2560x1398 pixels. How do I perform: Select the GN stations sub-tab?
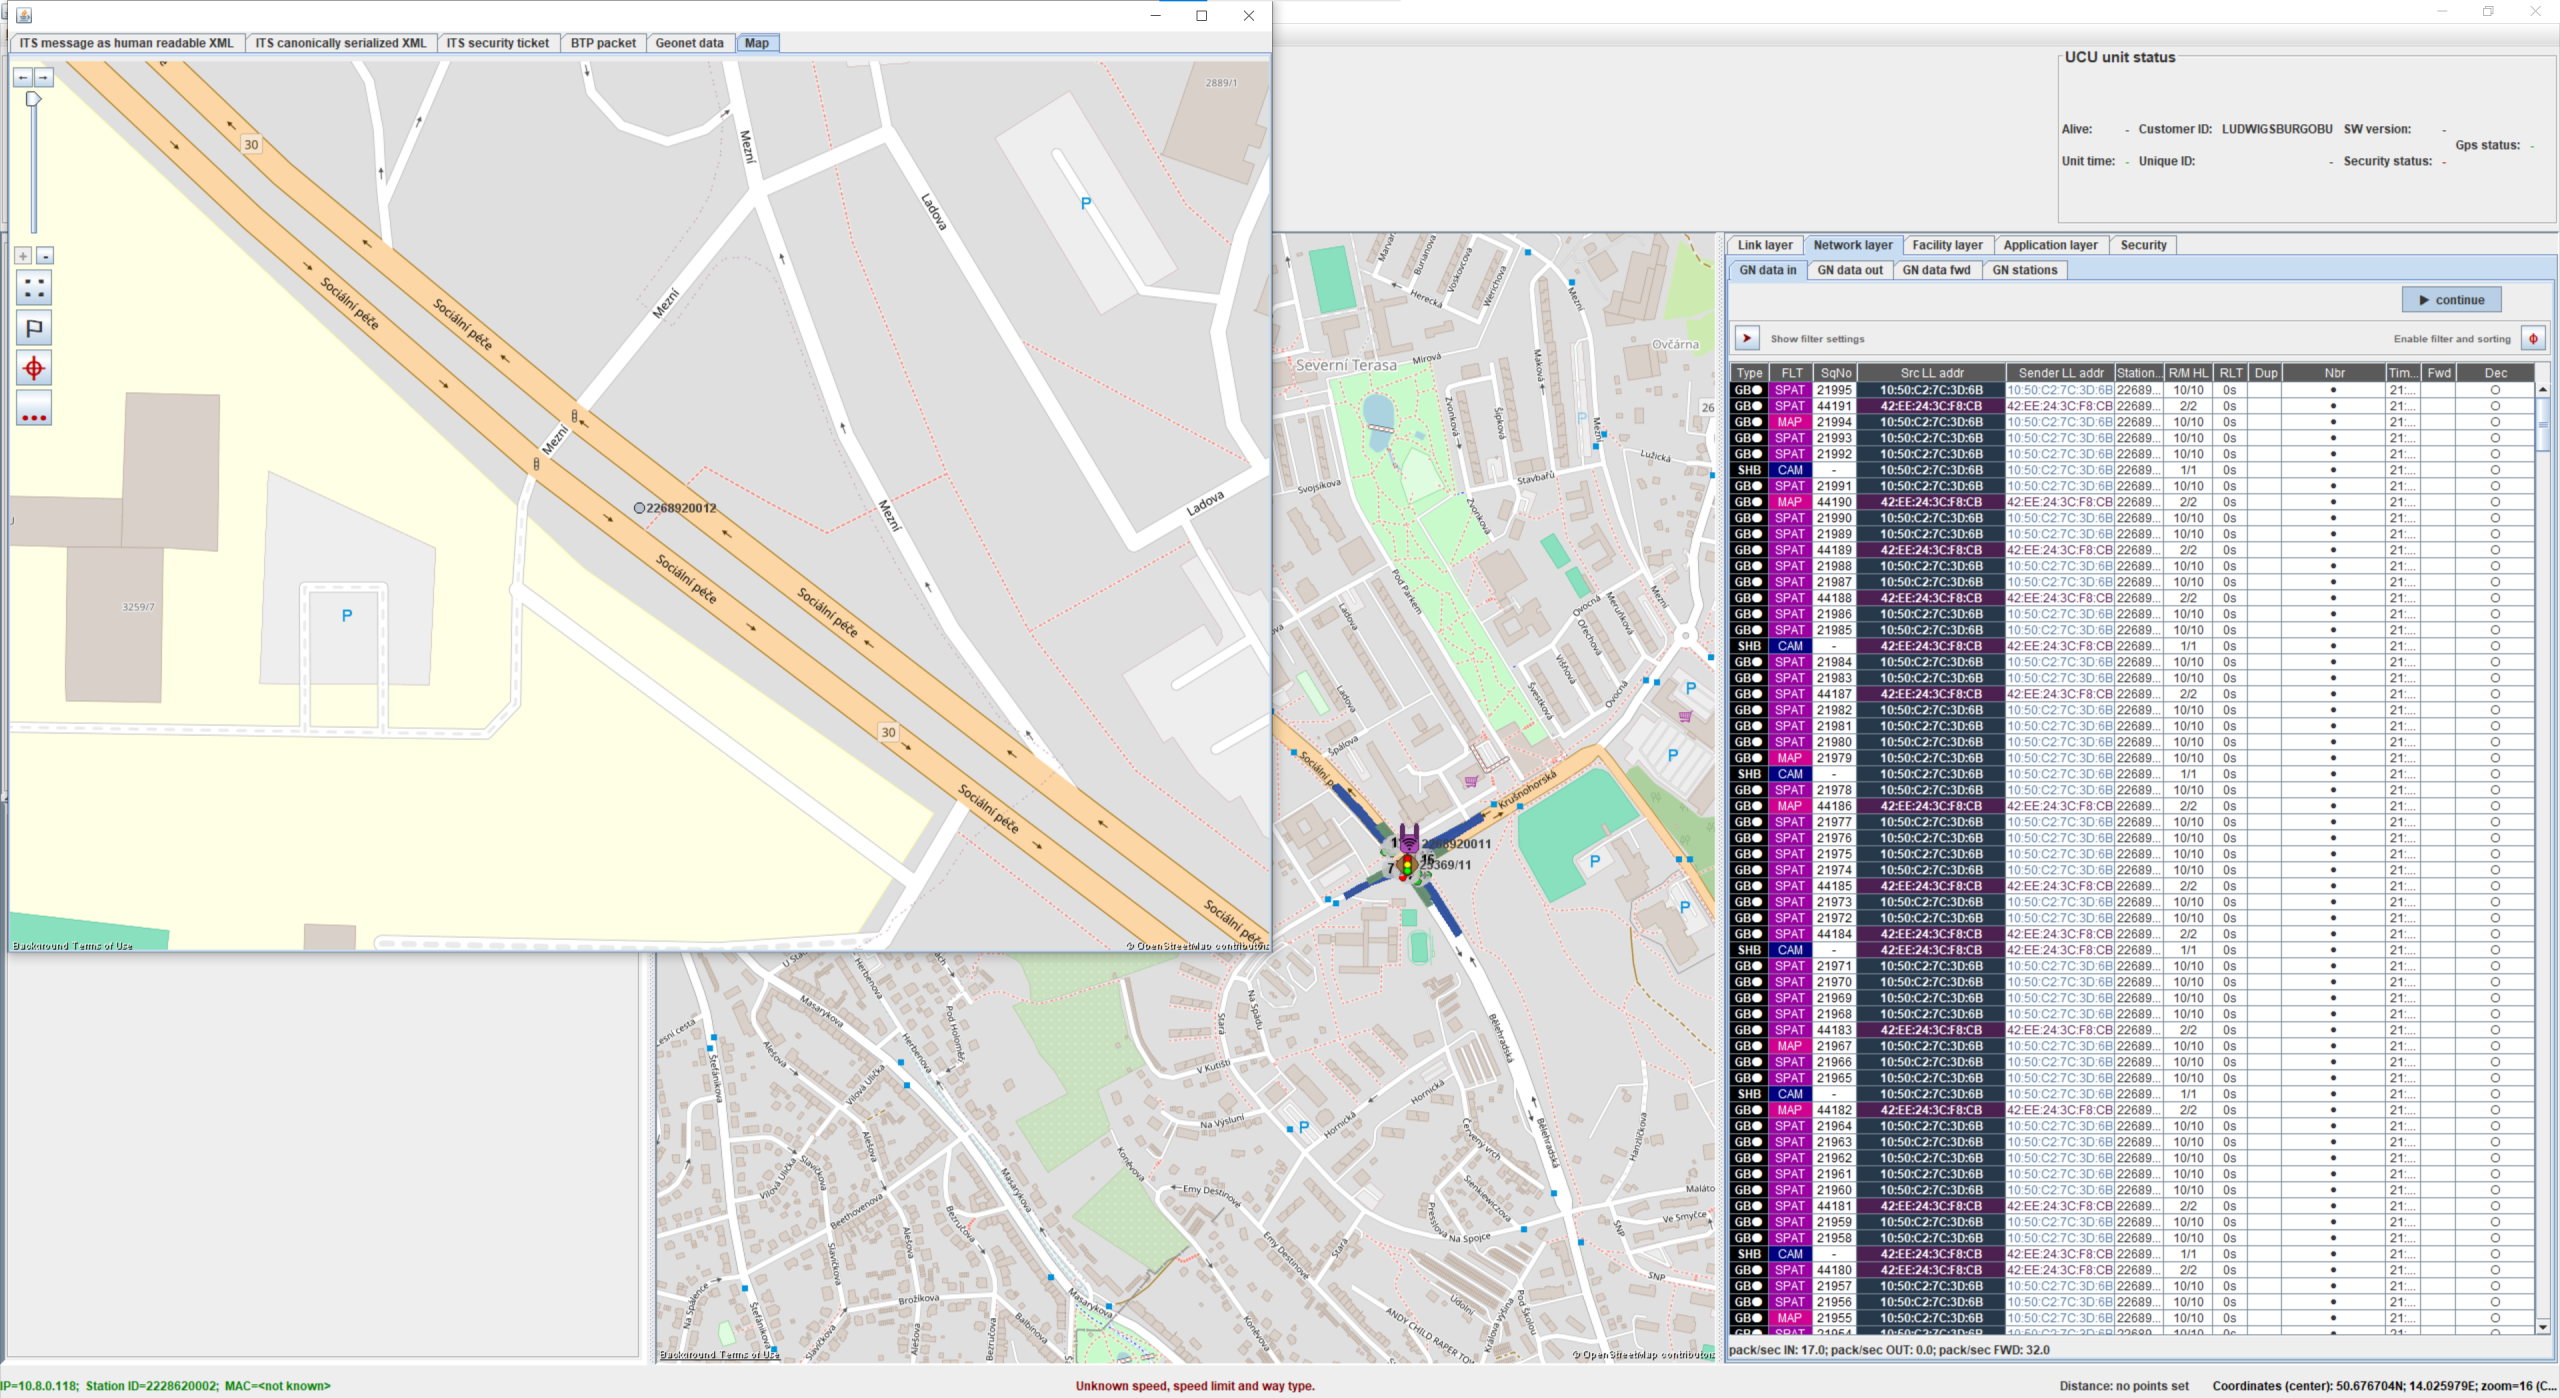click(x=2024, y=270)
